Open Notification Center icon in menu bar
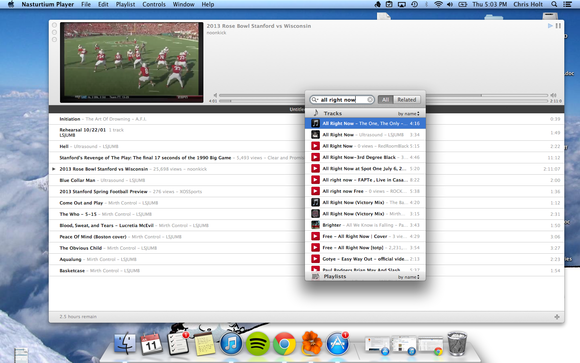The width and height of the screenshot is (580, 363). click(567, 4)
